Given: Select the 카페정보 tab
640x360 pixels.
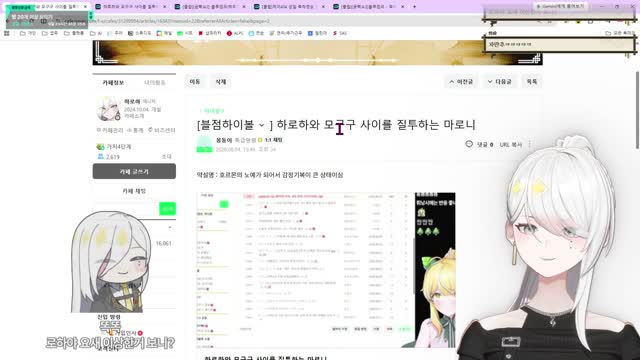Looking at the screenshot, I should pyautogui.click(x=113, y=83).
